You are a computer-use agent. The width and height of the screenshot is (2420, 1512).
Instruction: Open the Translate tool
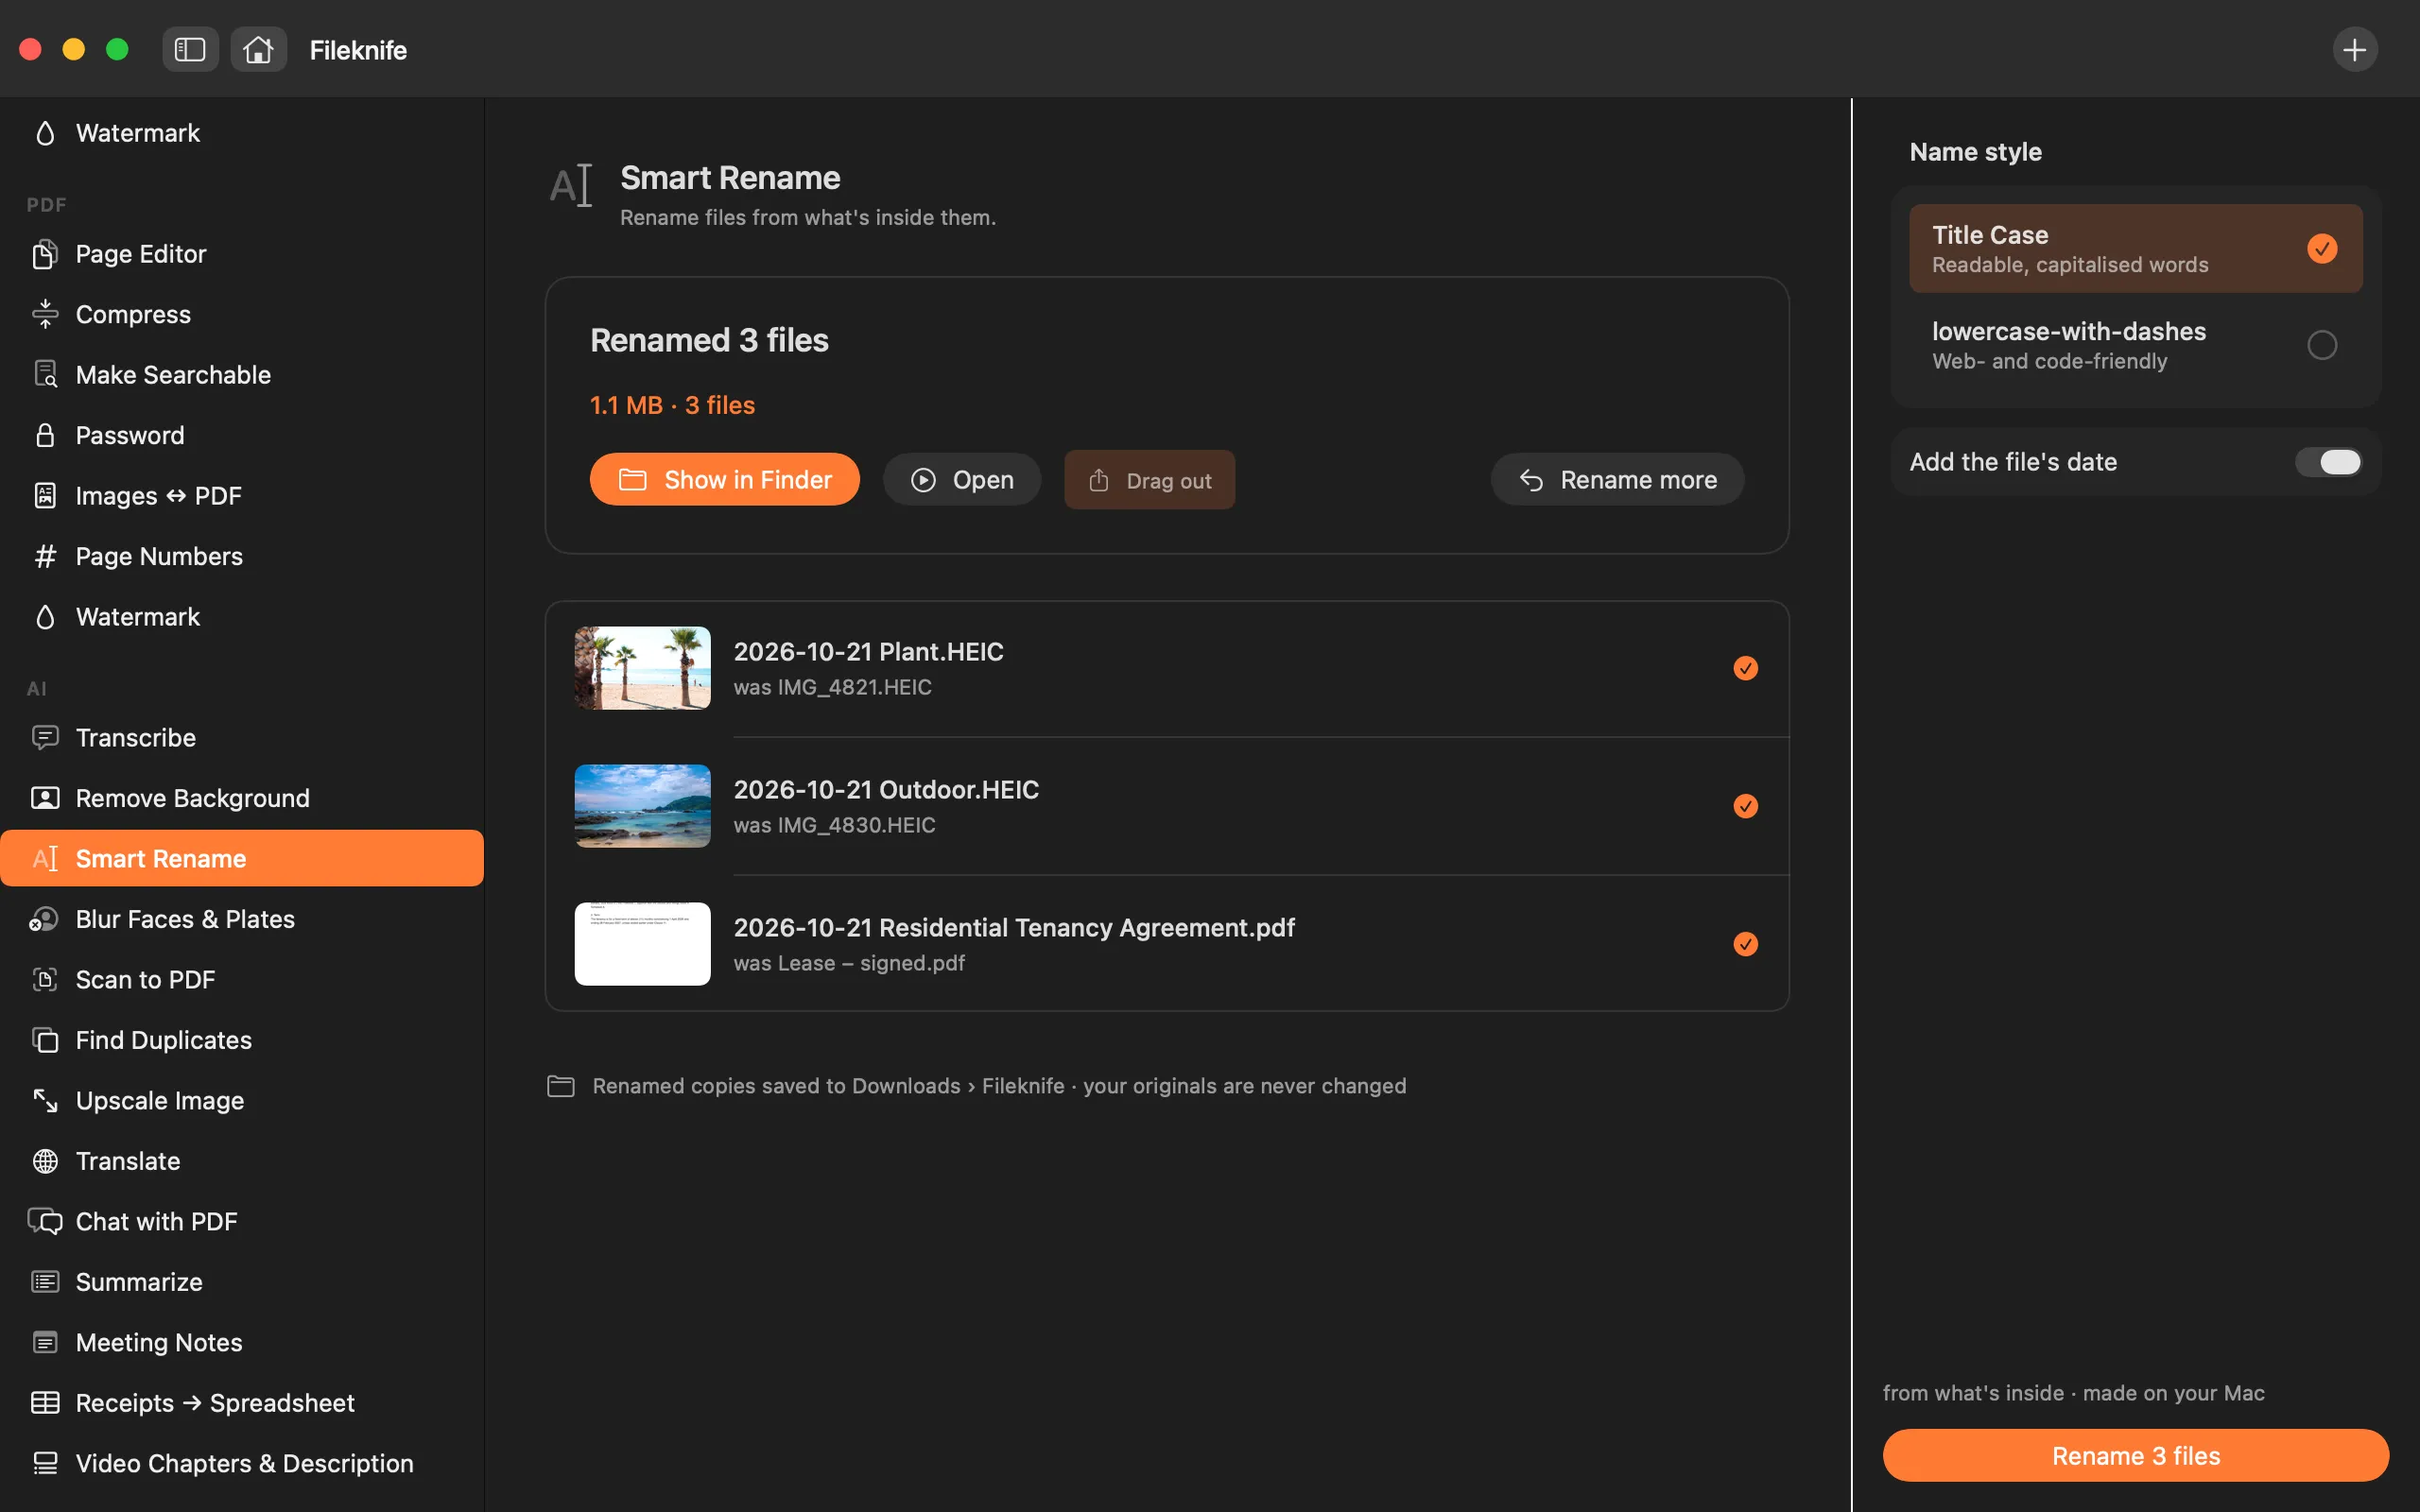(x=242, y=1161)
